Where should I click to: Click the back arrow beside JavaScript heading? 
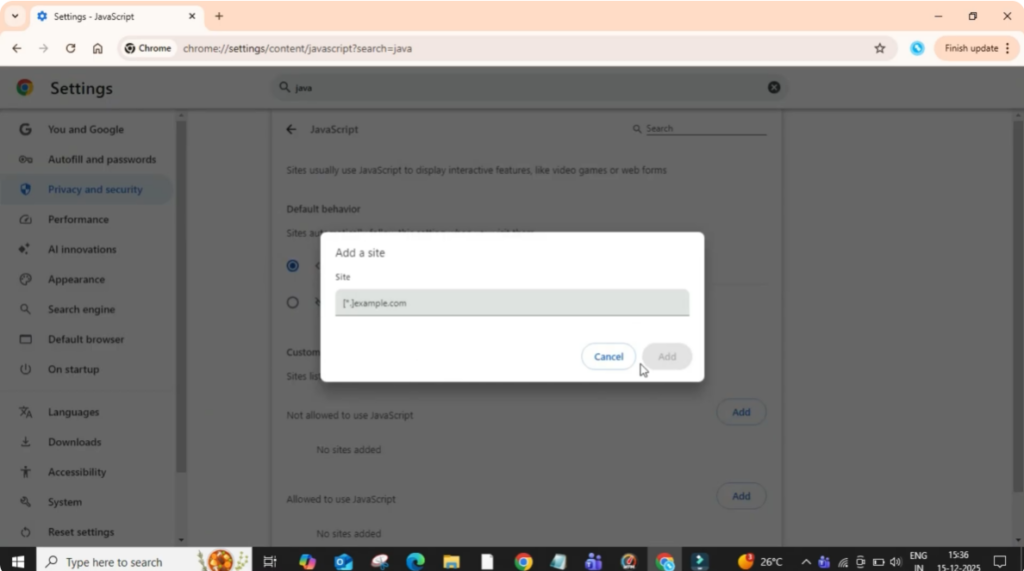(291, 129)
